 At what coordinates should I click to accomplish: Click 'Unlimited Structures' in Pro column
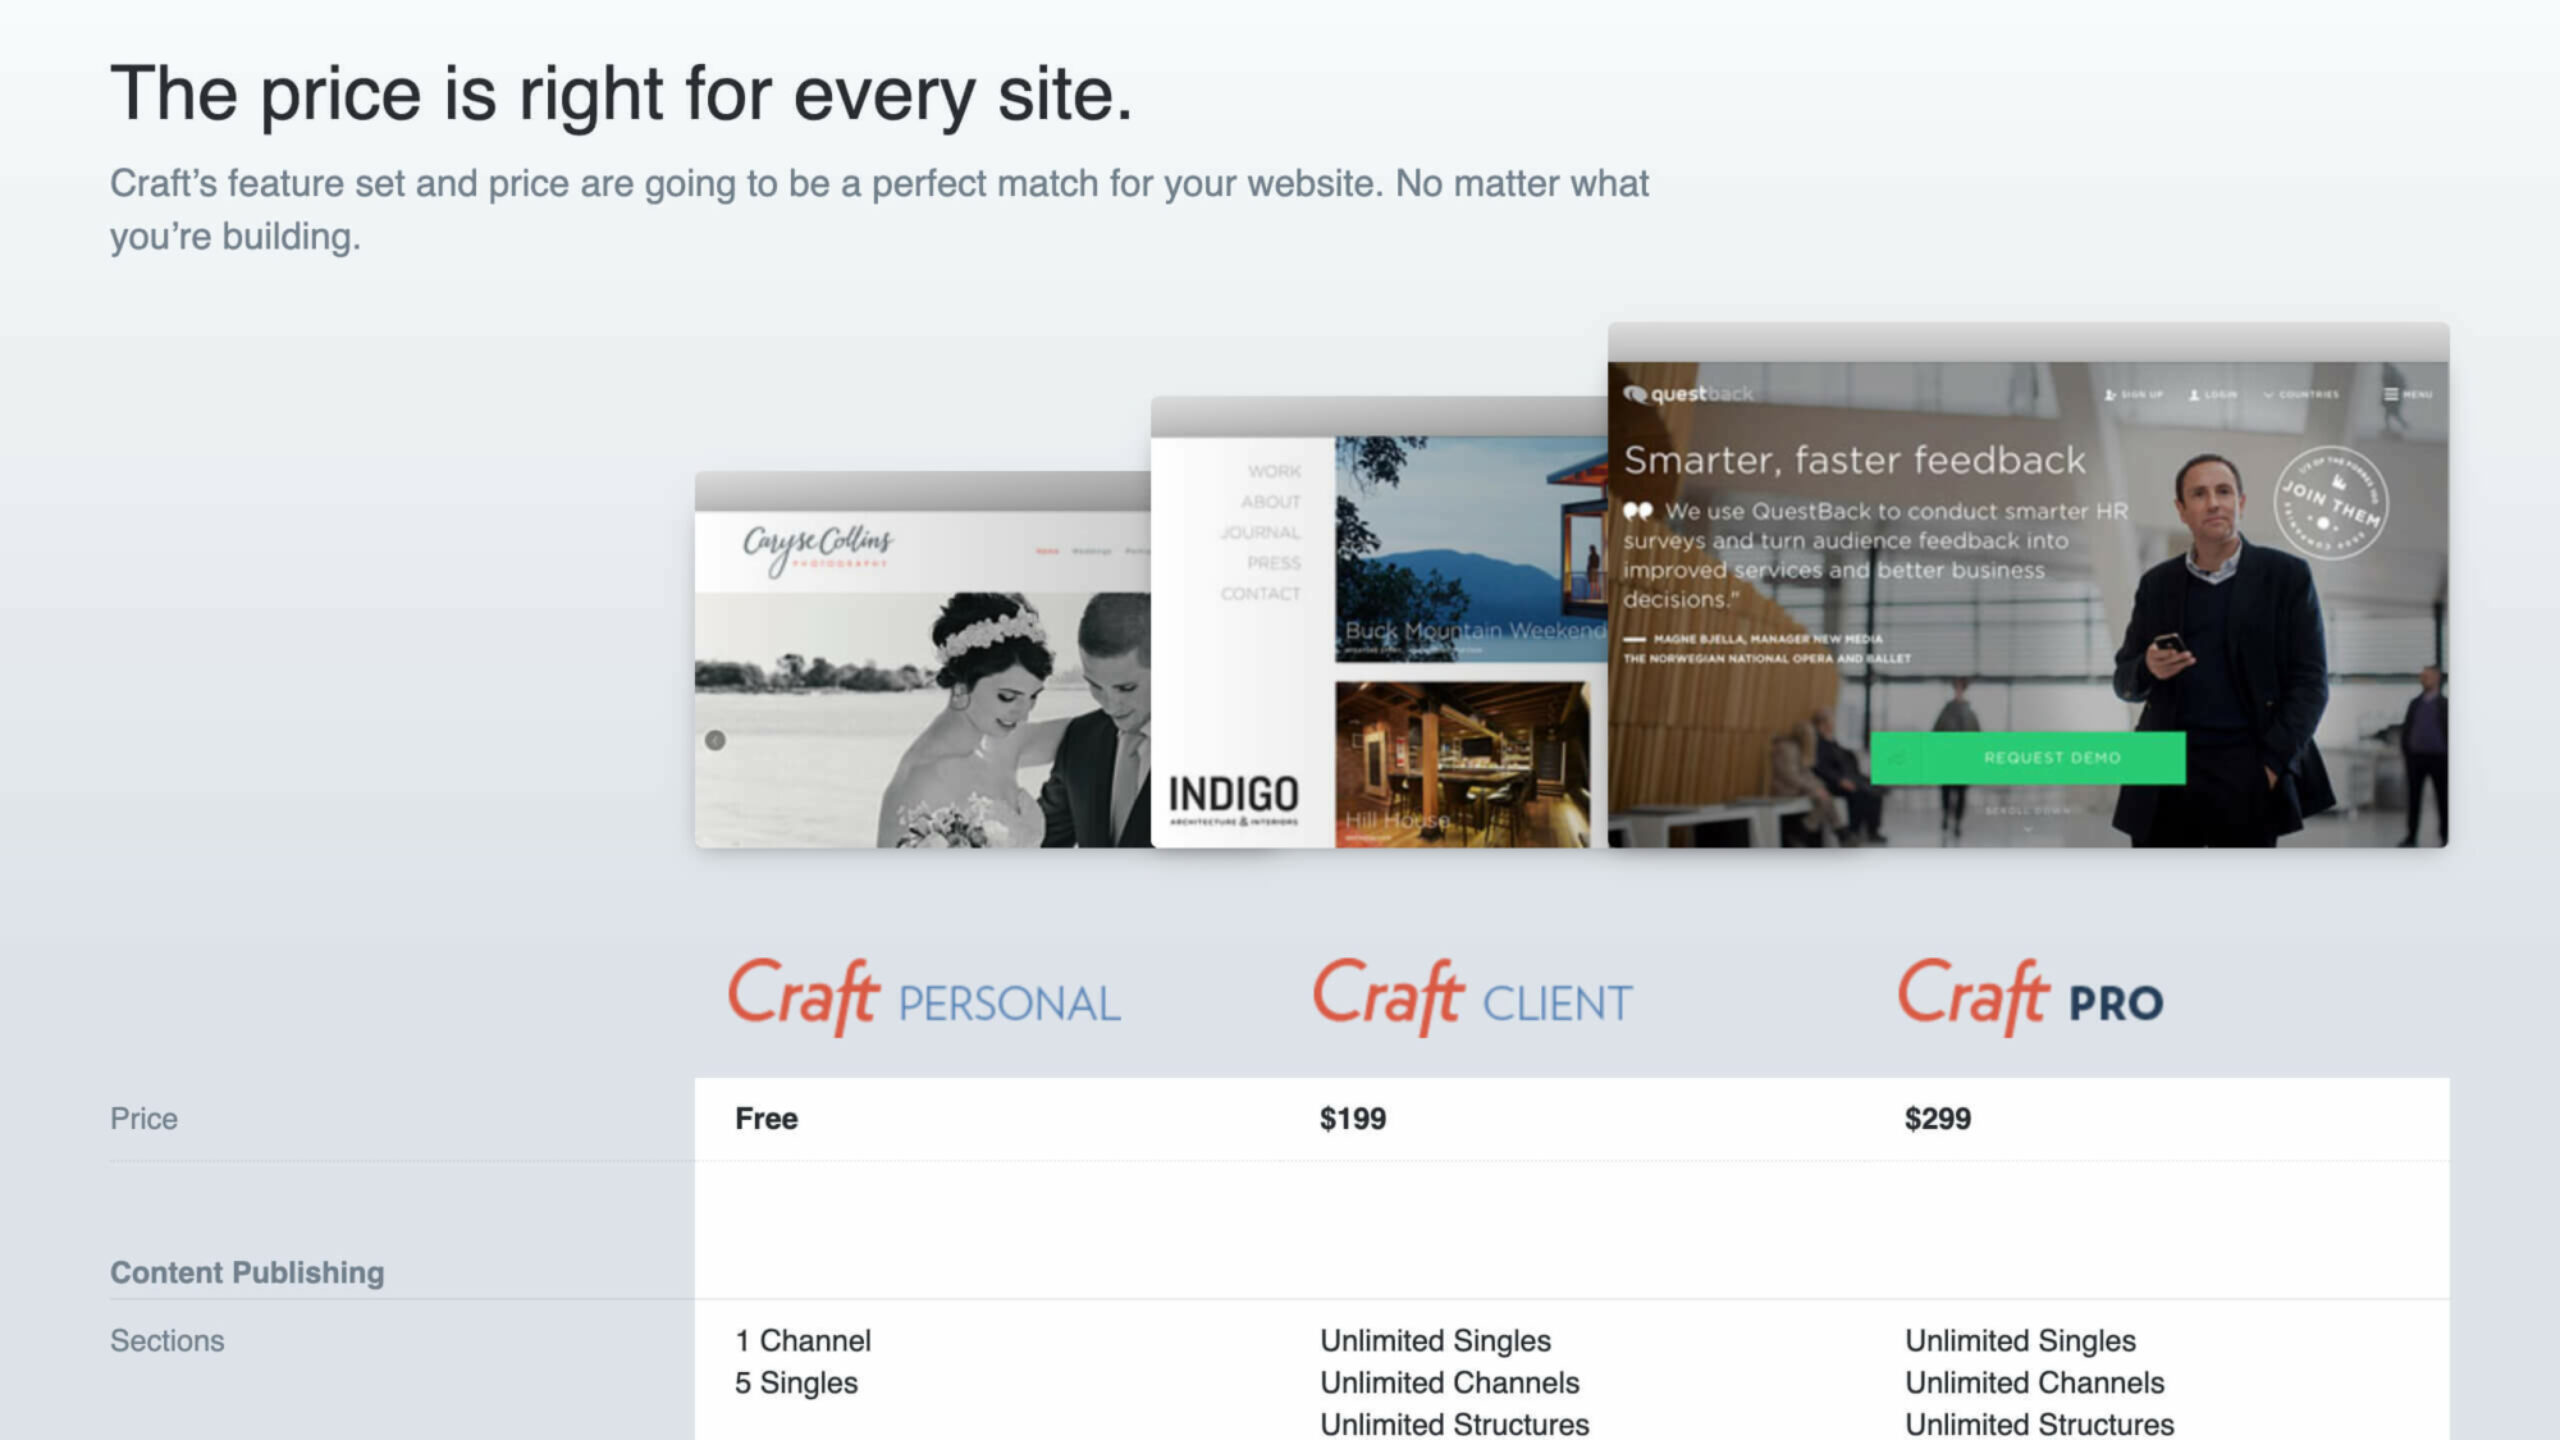[2040, 1424]
